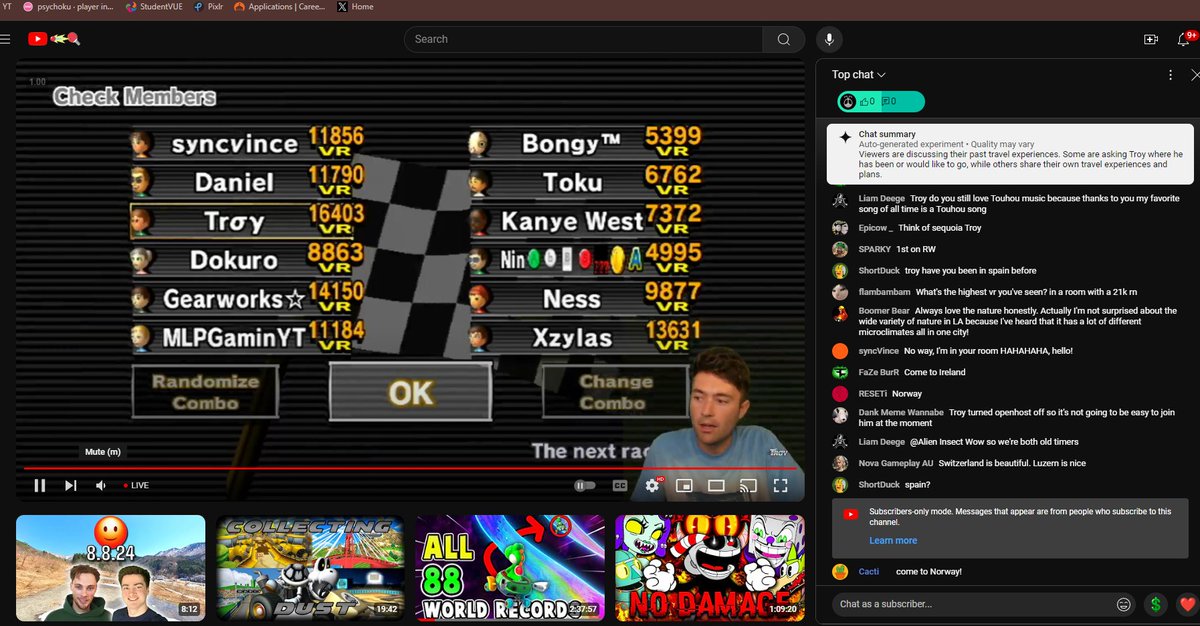Mute the video volume
Screen dimensions: 1200x626
(101, 485)
